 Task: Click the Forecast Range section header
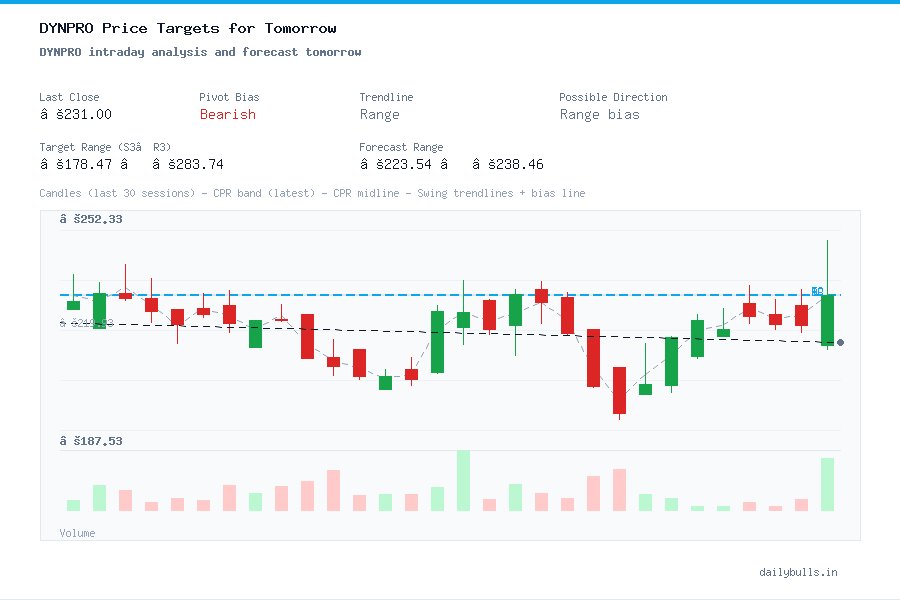coord(401,147)
